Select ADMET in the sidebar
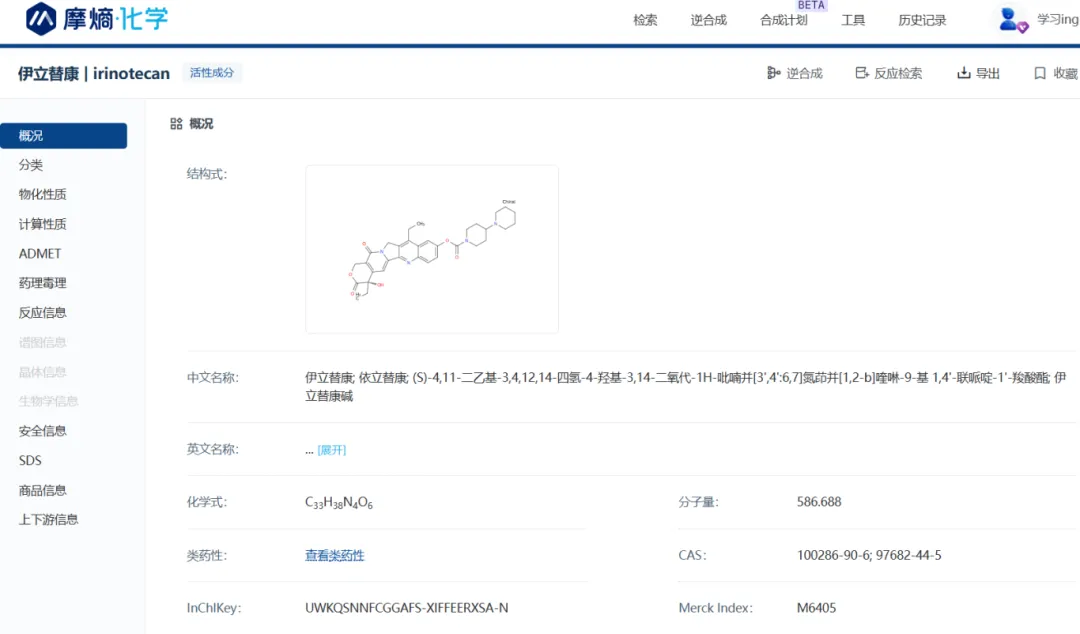 [40, 254]
